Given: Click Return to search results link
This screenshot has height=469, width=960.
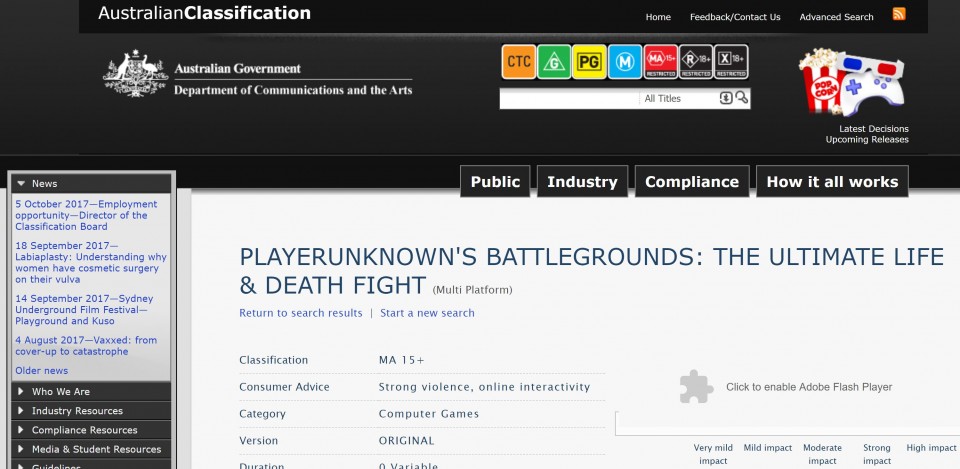Looking at the screenshot, I should (x=301, y=313).
